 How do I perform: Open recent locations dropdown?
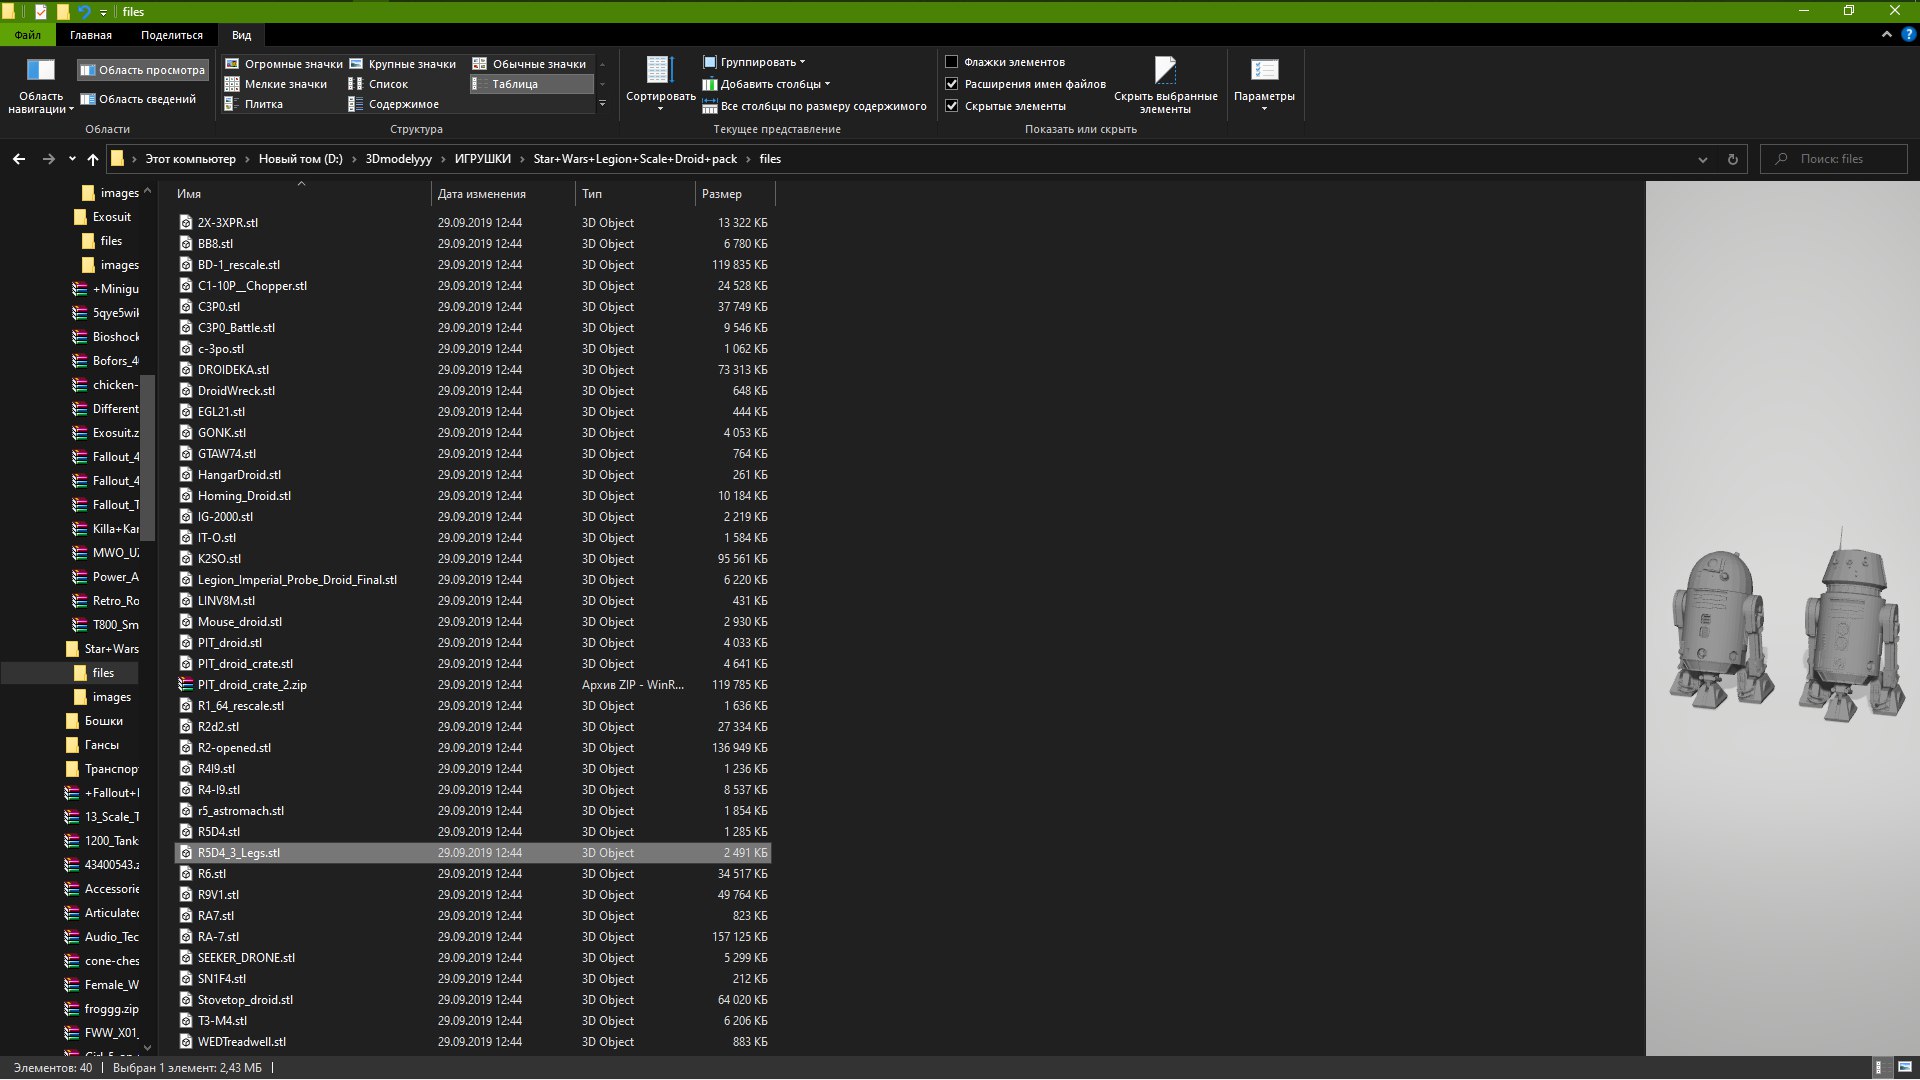pyautogui.click(x=72, y=159)
